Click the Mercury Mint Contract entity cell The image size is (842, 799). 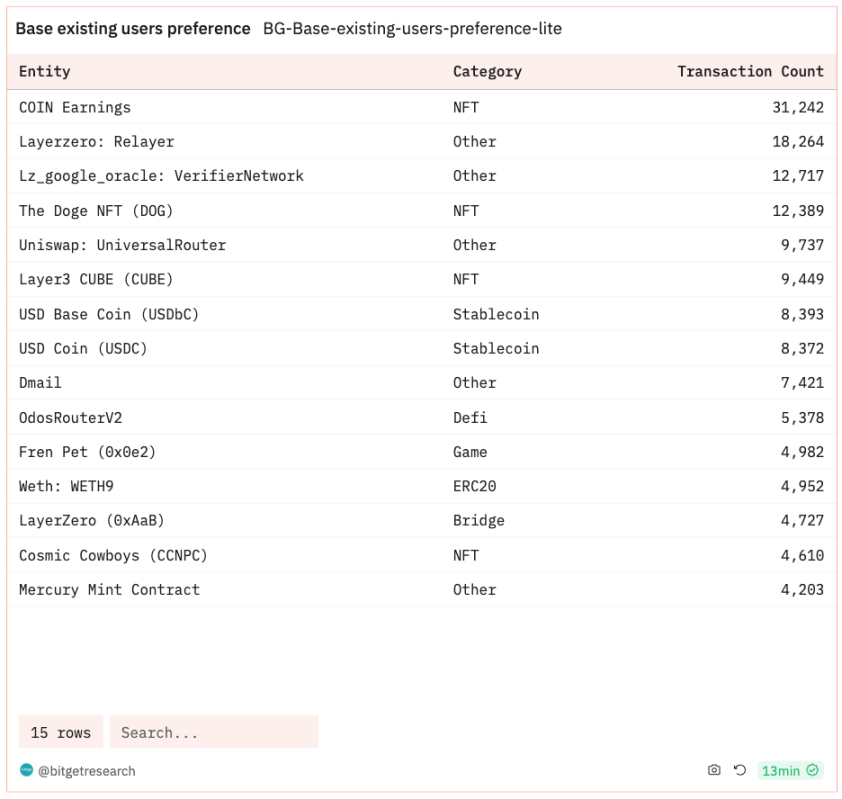point(110,590)
